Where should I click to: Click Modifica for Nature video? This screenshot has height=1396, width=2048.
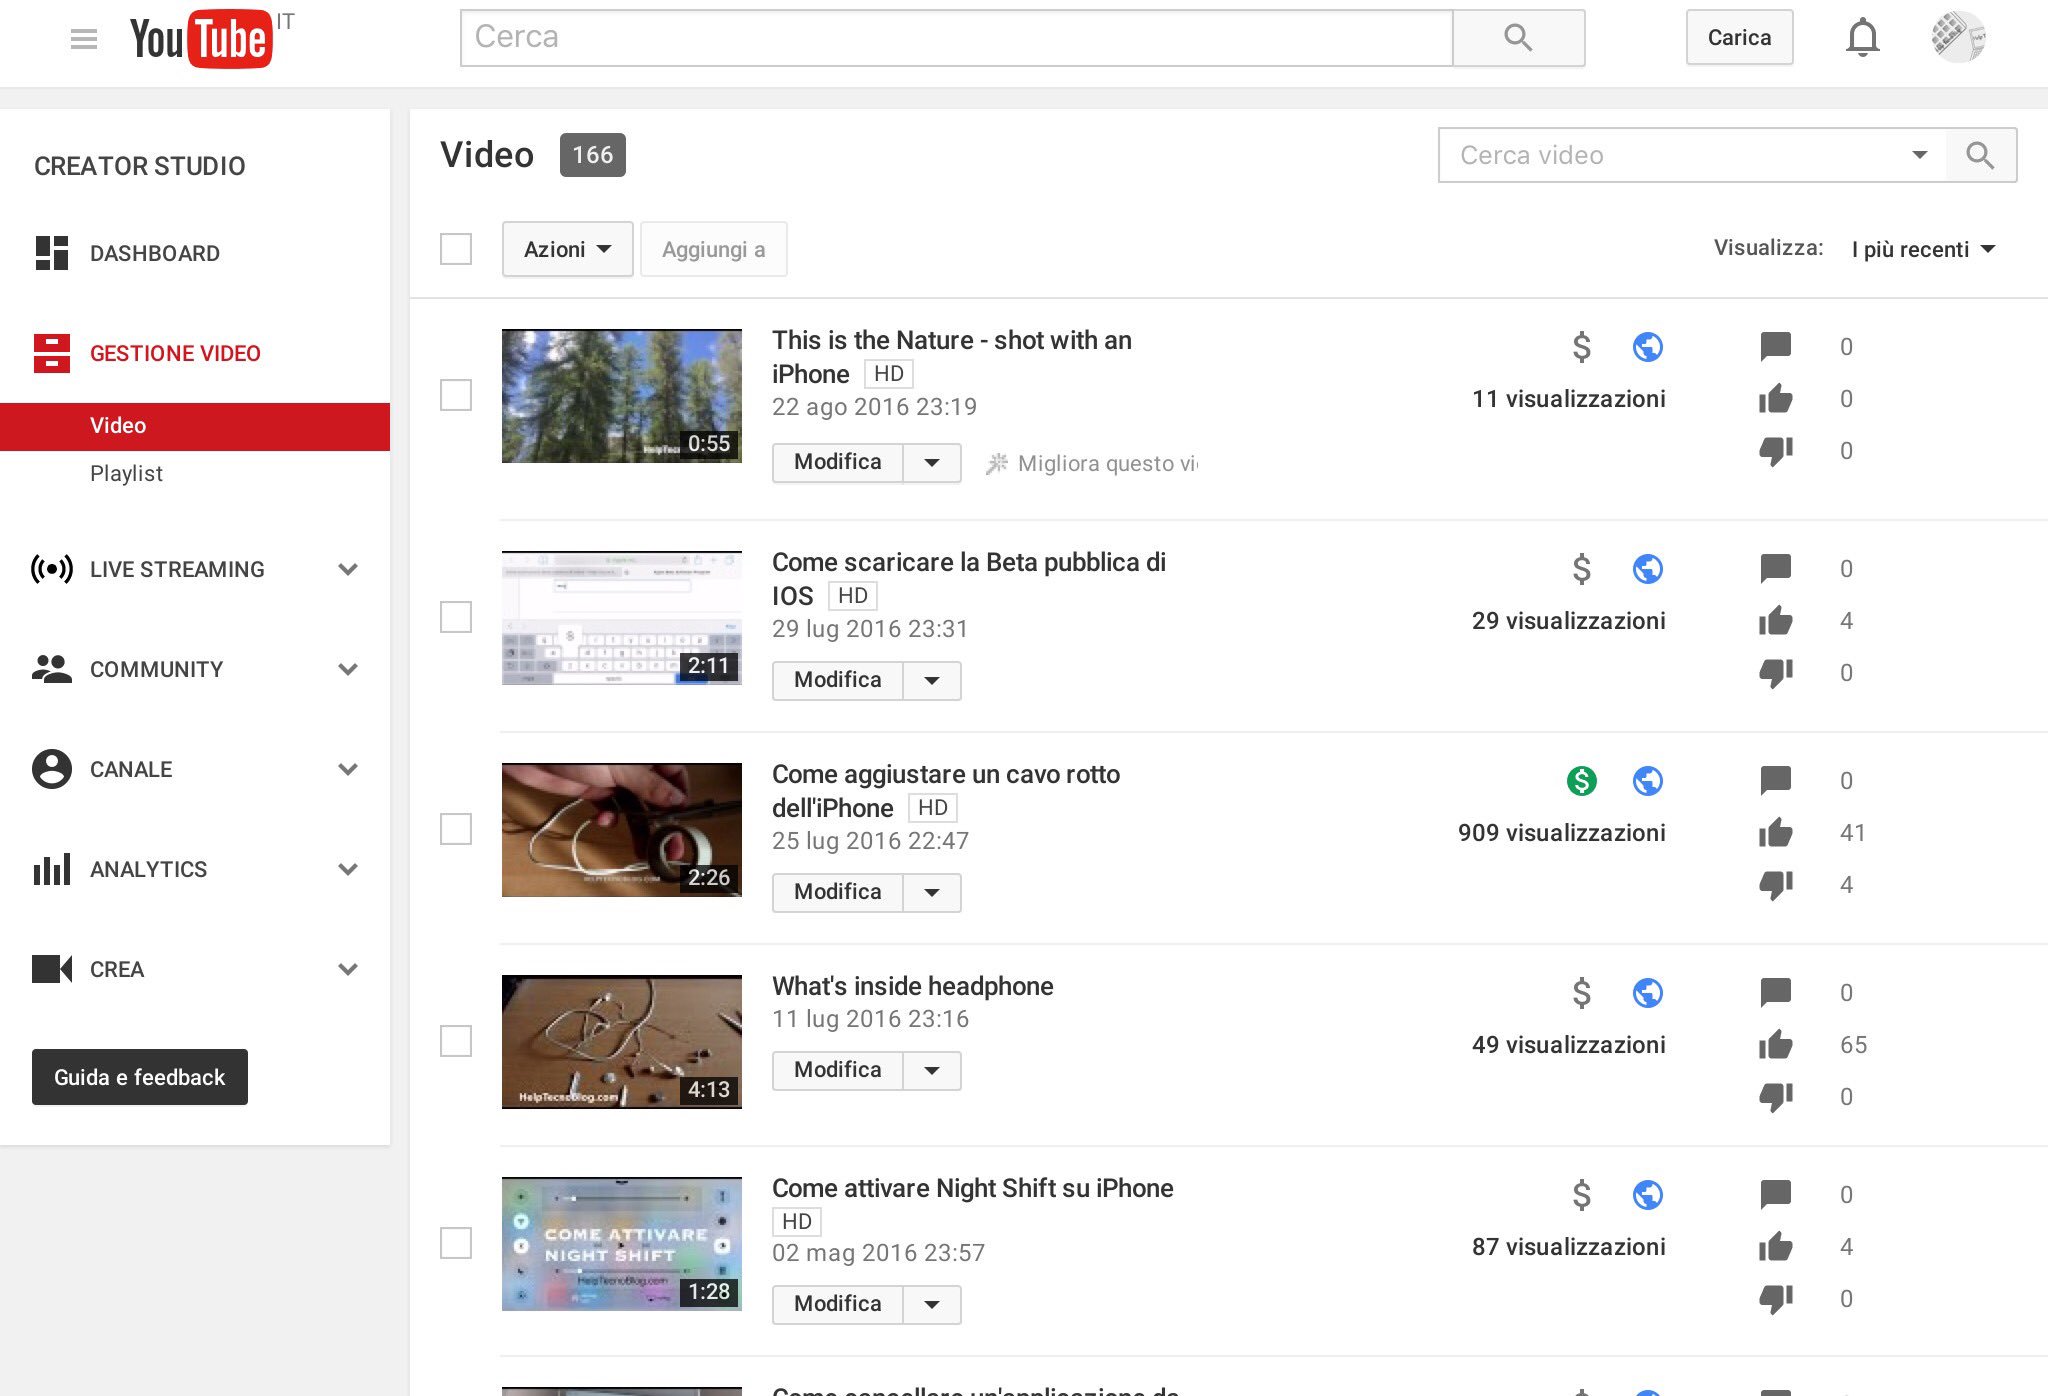[x=838, y=463]
